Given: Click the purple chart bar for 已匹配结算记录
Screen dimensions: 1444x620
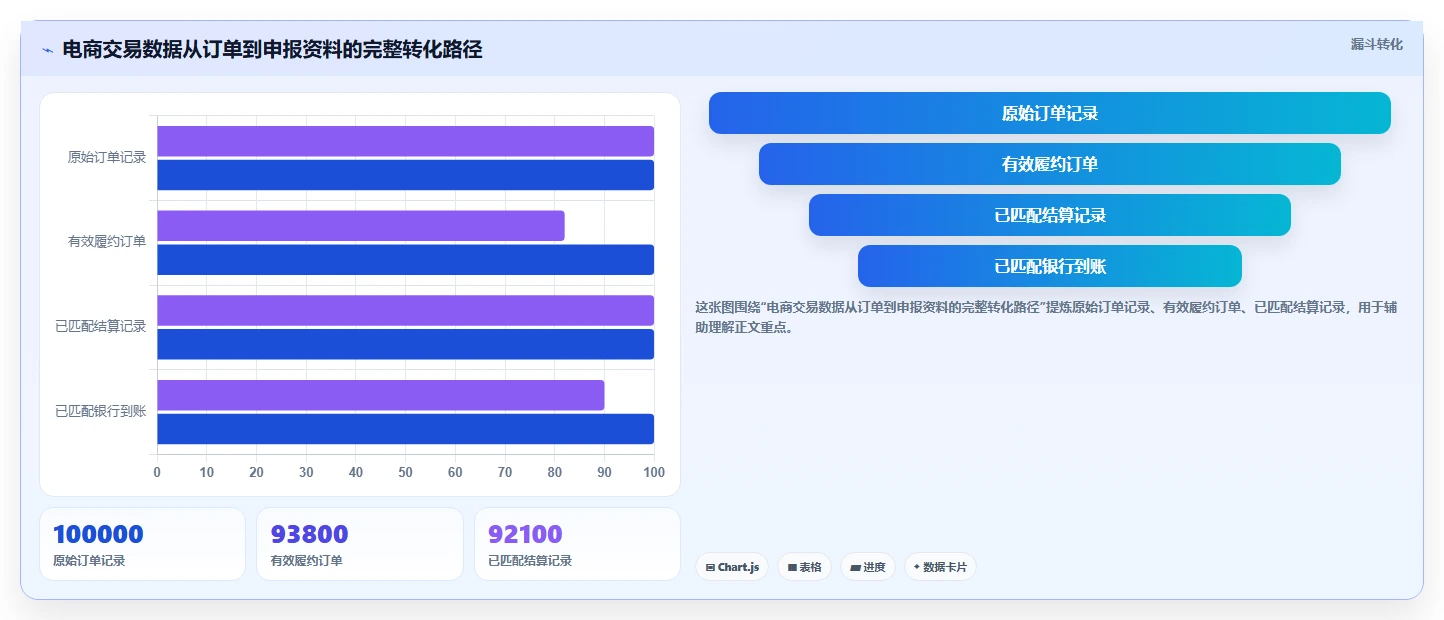Looking at the screenshot, I should (405, 310).
